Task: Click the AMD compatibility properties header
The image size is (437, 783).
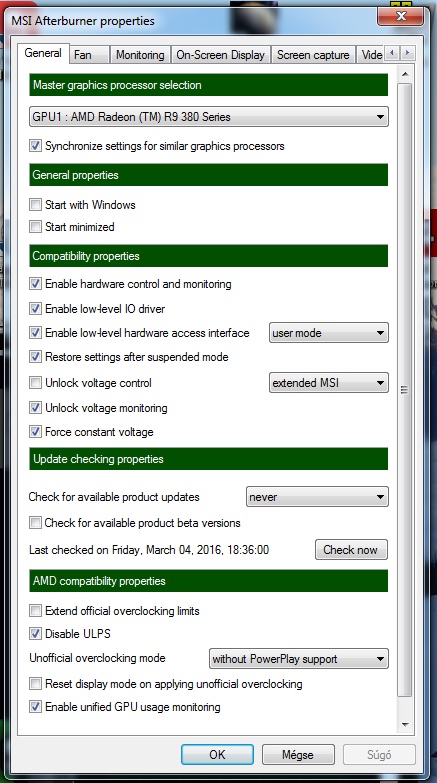Action: [209, 581]
